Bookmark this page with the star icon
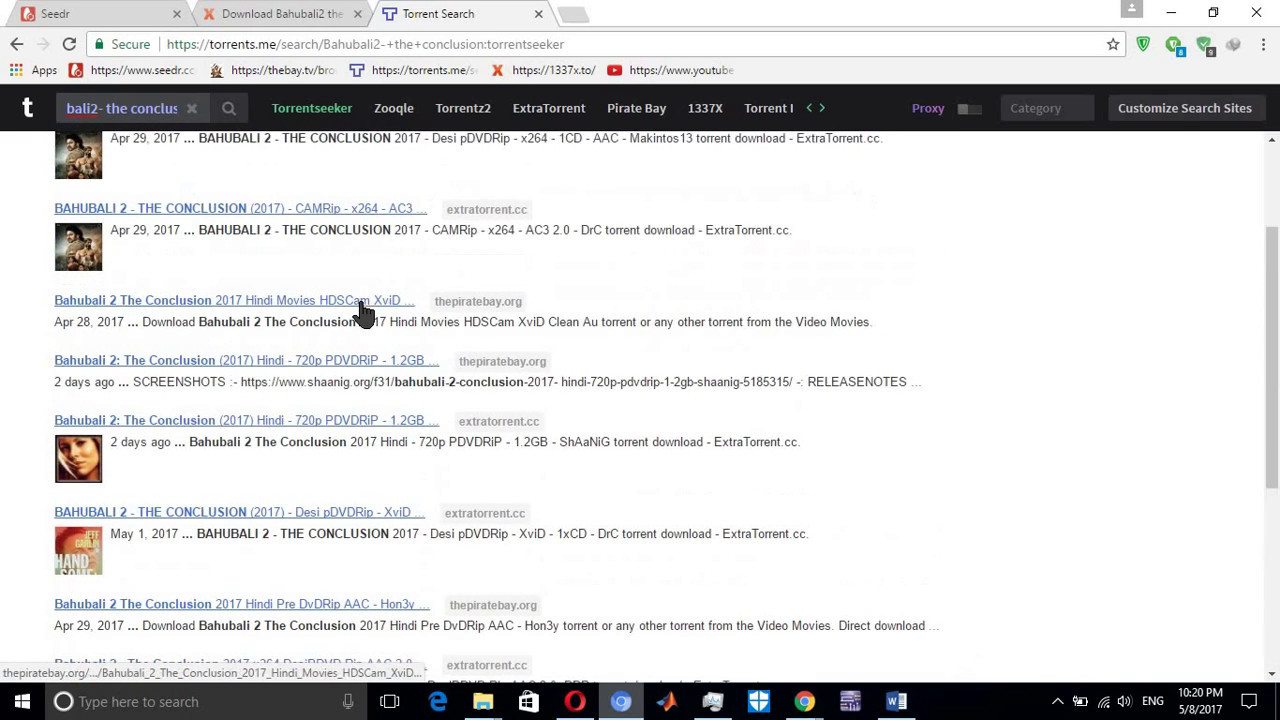Viewport: 1280px width, 720px height. click(x=1113, y=44)
